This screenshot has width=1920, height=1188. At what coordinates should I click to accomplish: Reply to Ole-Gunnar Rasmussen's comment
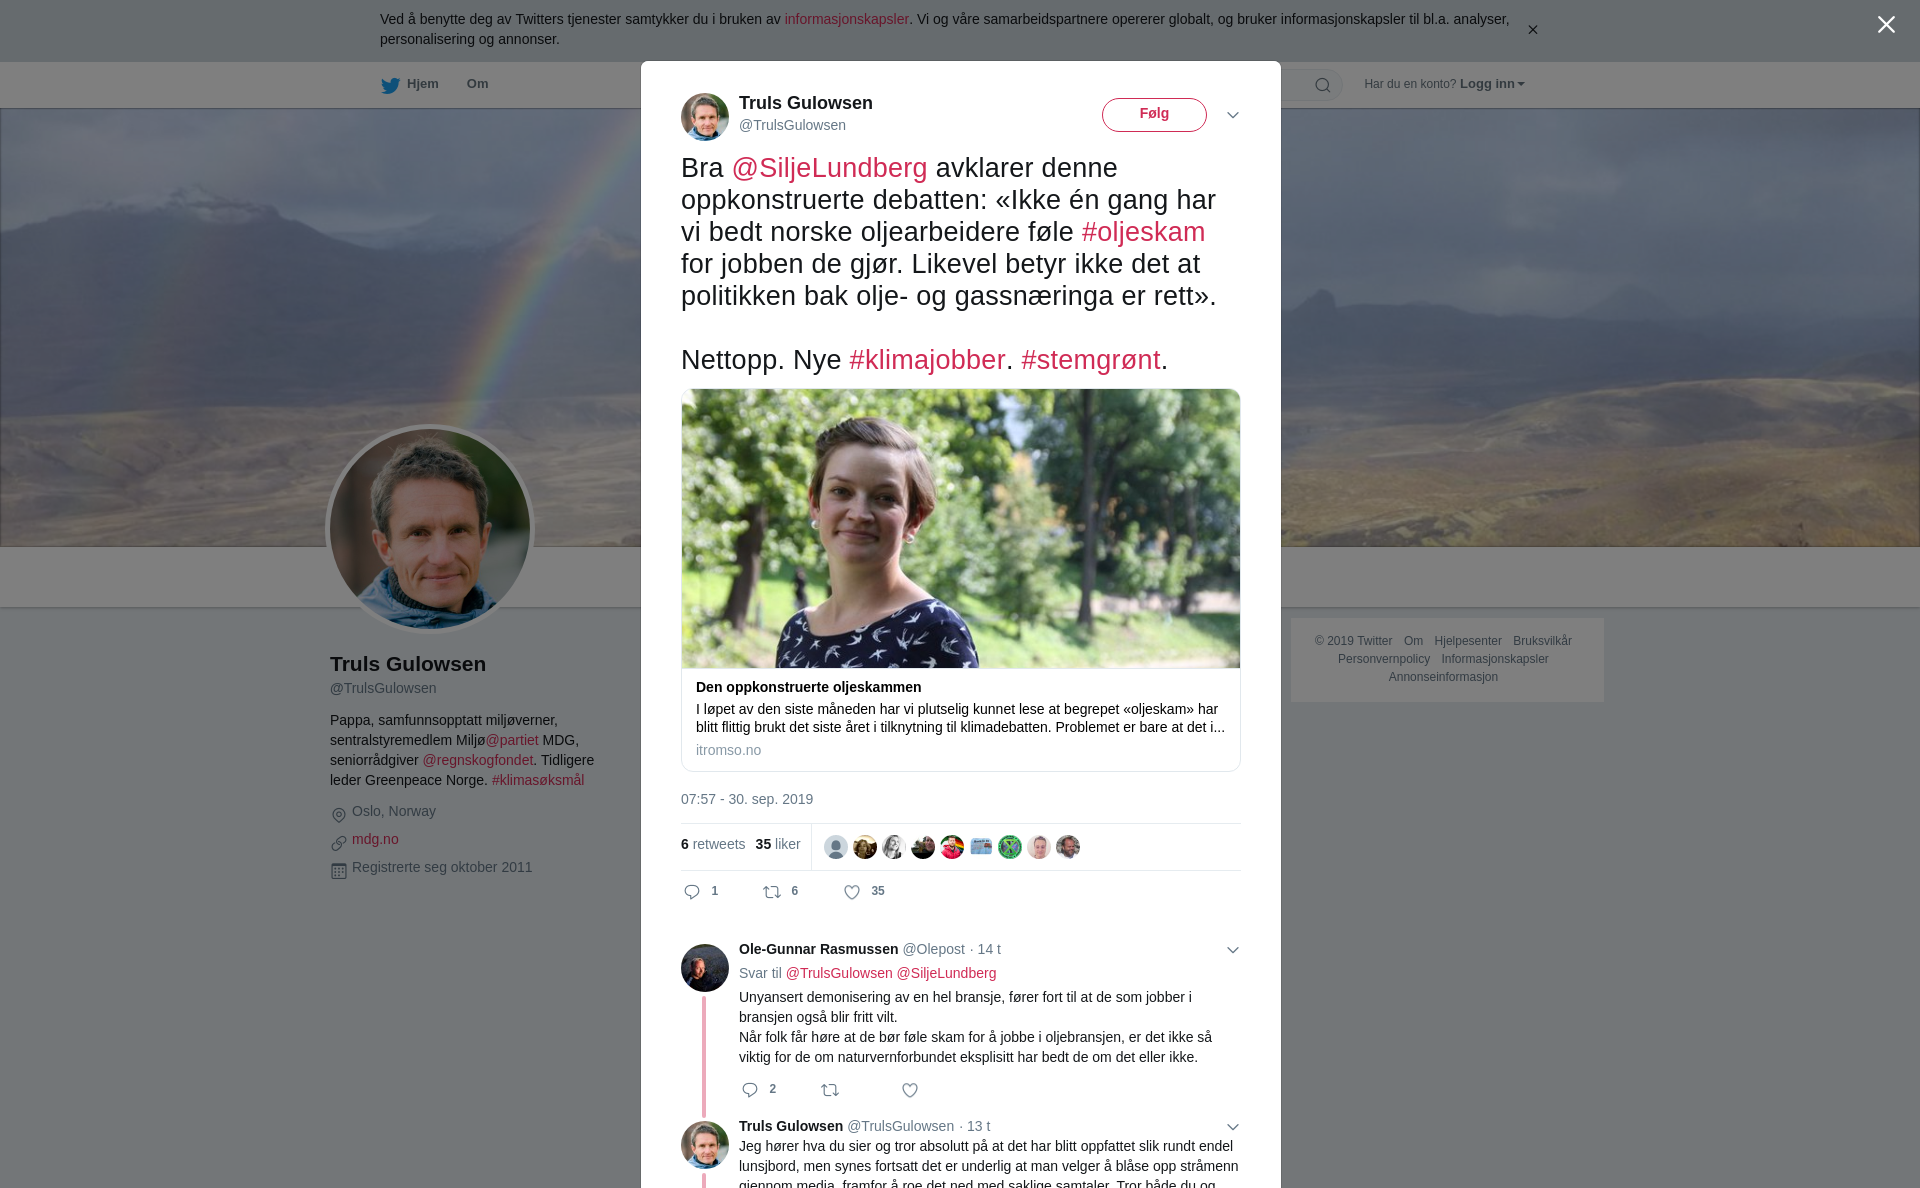pyautogui.click(x=750, y=1090)
